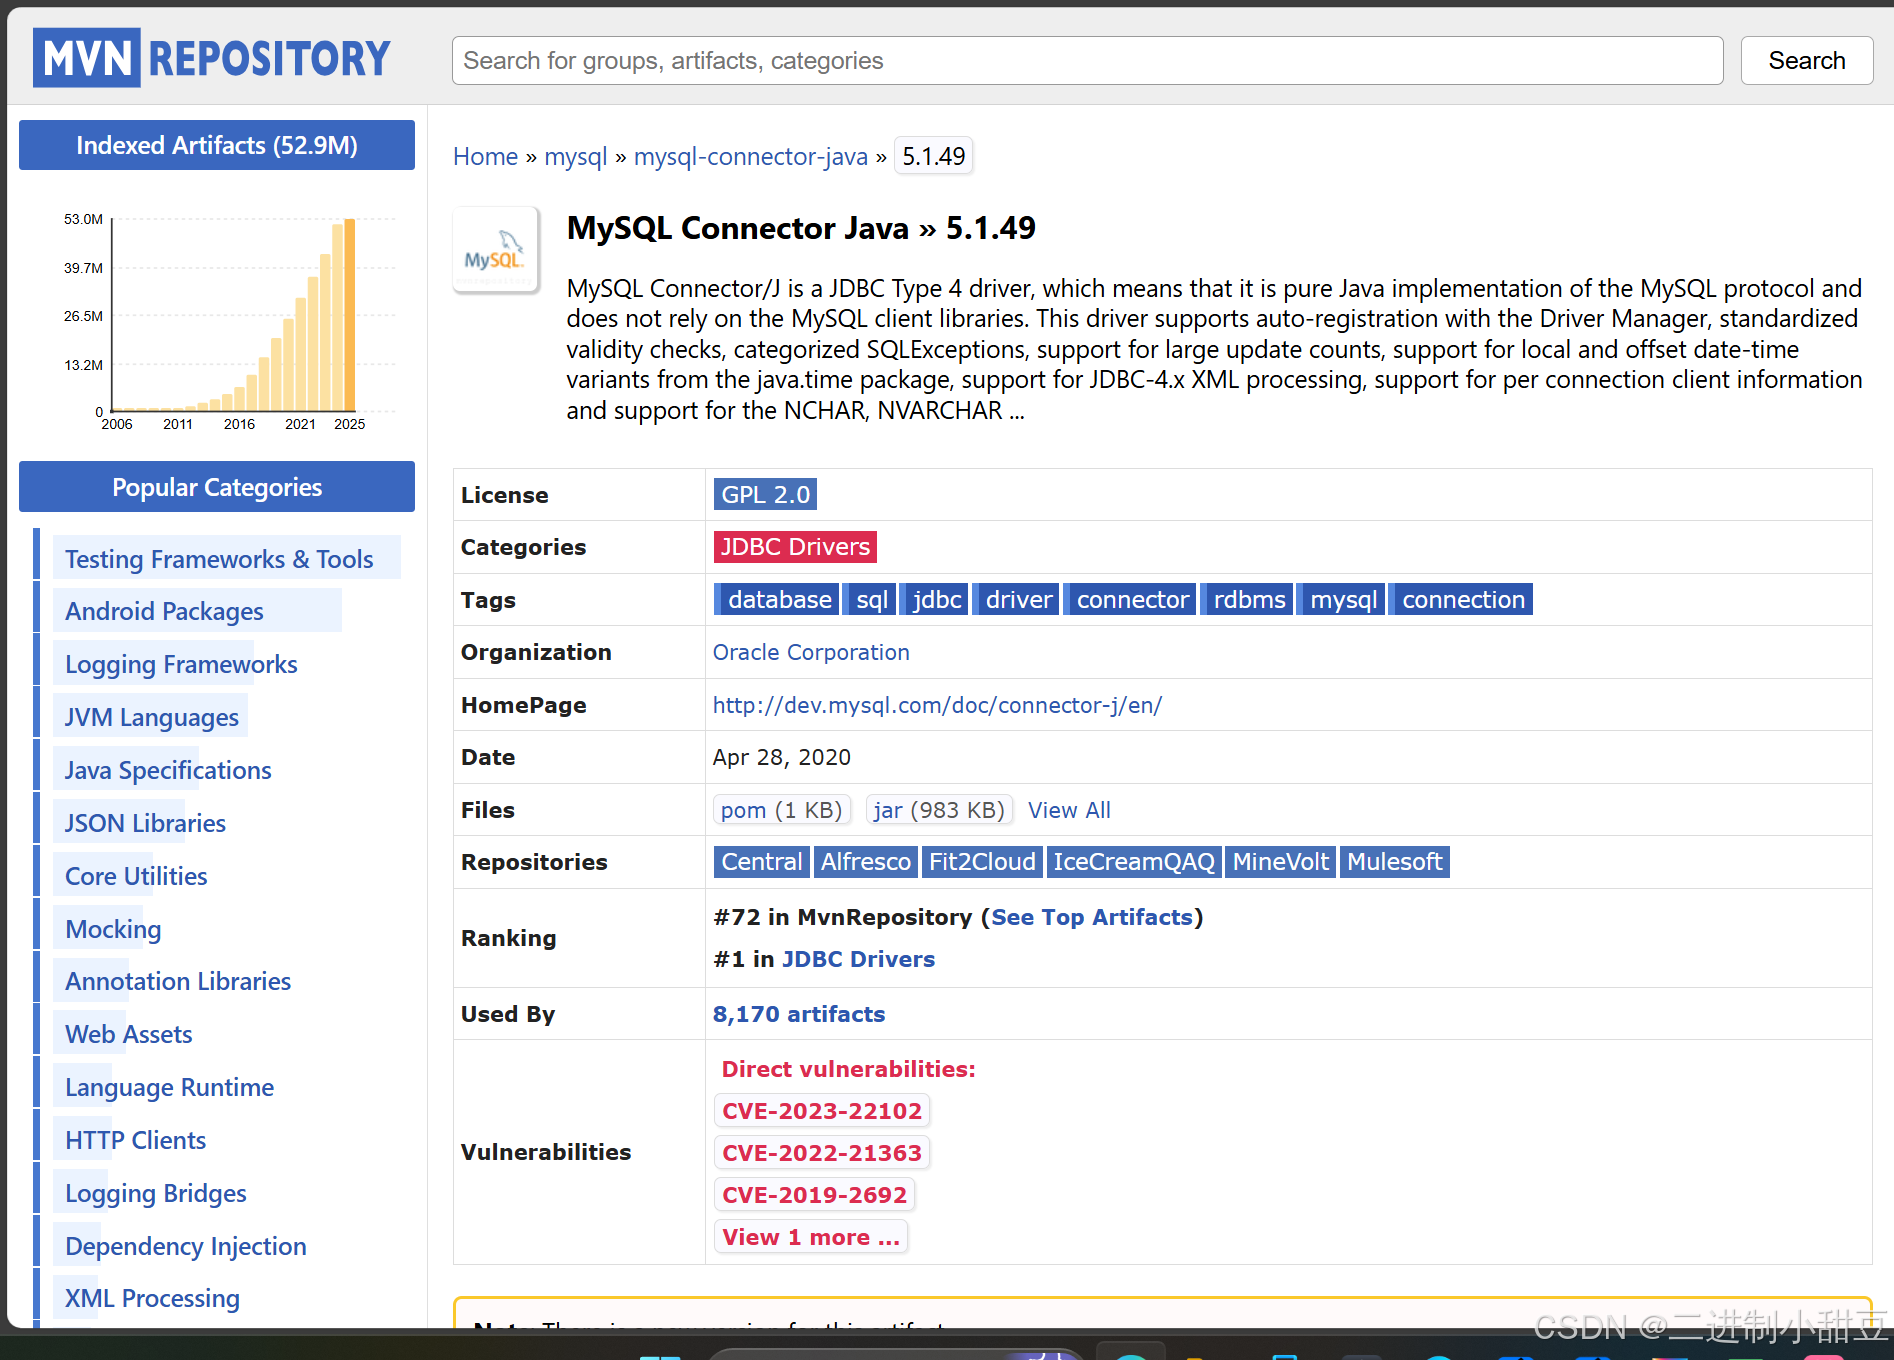
Task: Select the mysql tag
Action: tap(1342, 600)
